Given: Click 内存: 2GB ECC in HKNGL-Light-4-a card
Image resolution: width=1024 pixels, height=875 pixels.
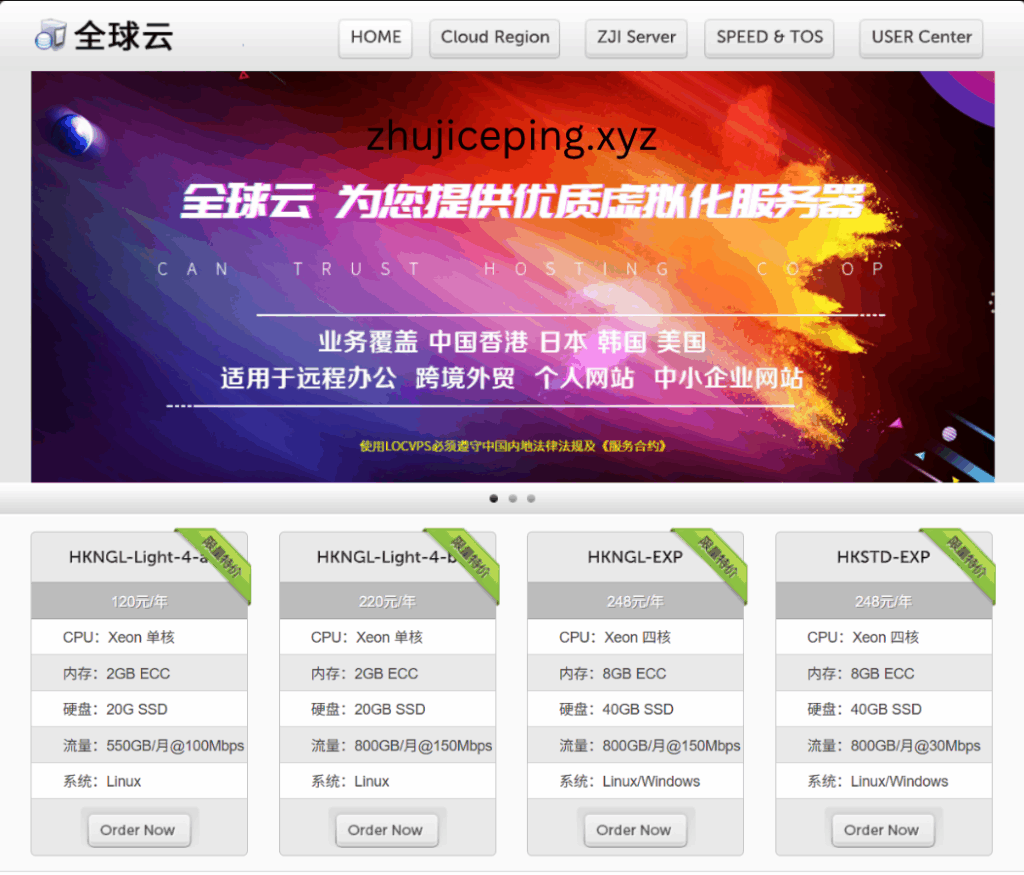Looking at the screenshot, I should pyautogui.click(x=139, y=673).
